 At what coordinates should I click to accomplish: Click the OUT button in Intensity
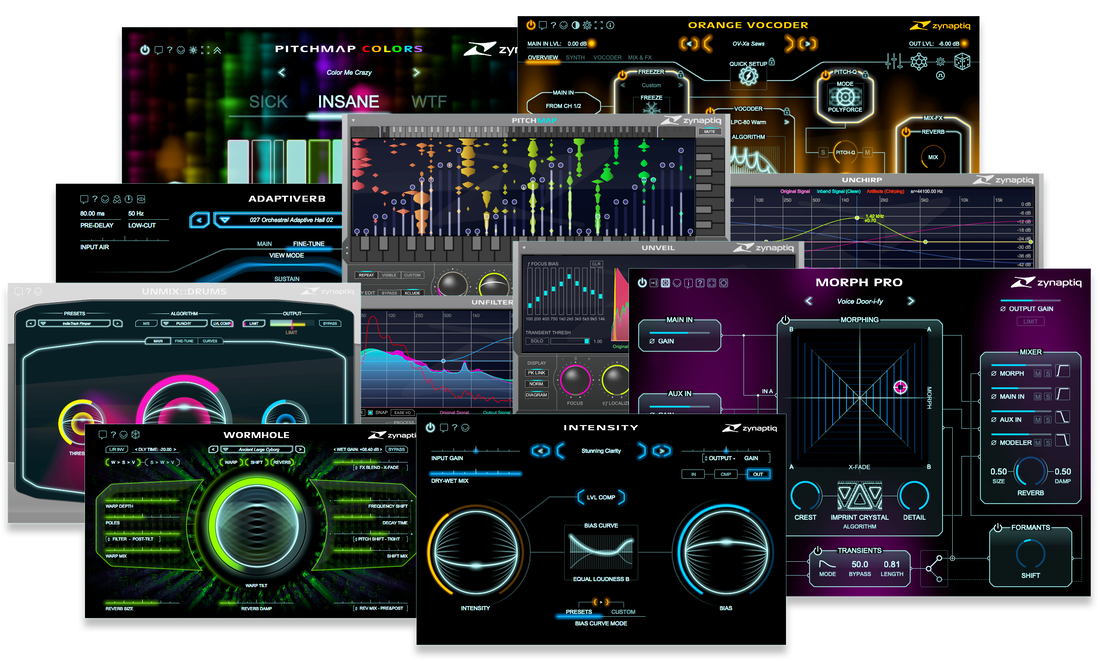pos(758,474)
